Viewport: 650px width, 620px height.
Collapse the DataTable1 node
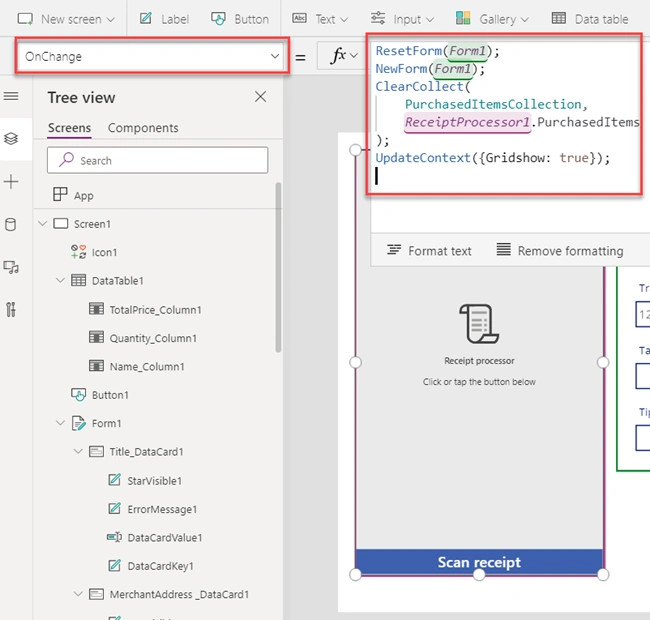point(61,281)
